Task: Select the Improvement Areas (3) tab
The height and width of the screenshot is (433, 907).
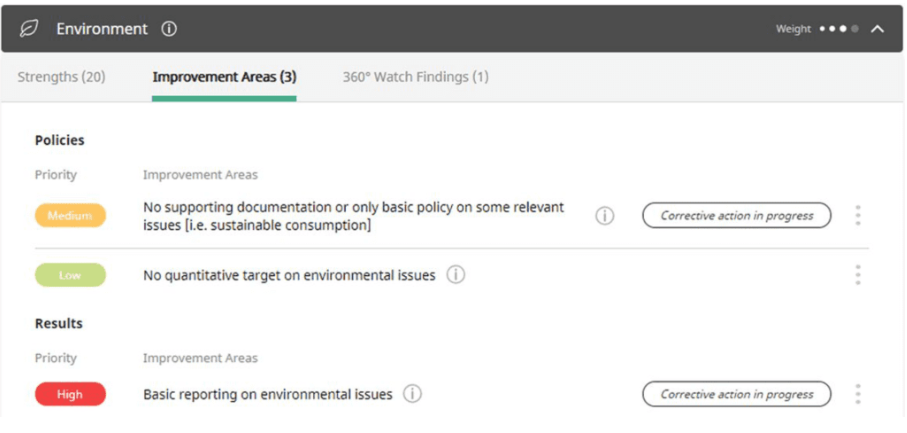Action: [x=224, y=77]
